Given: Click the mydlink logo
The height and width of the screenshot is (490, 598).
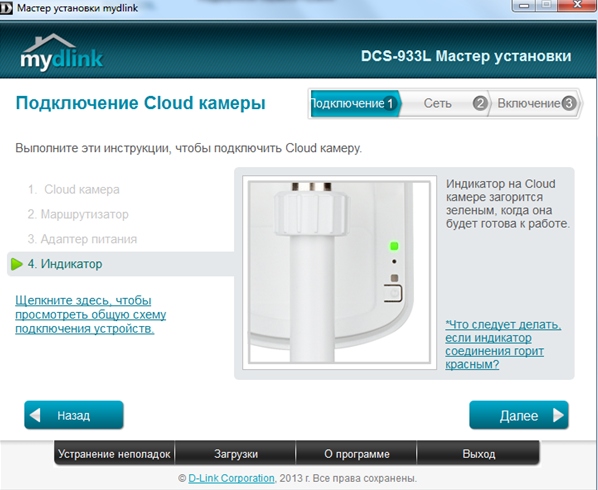Looking at the screenshot, I should coord(62,52).
